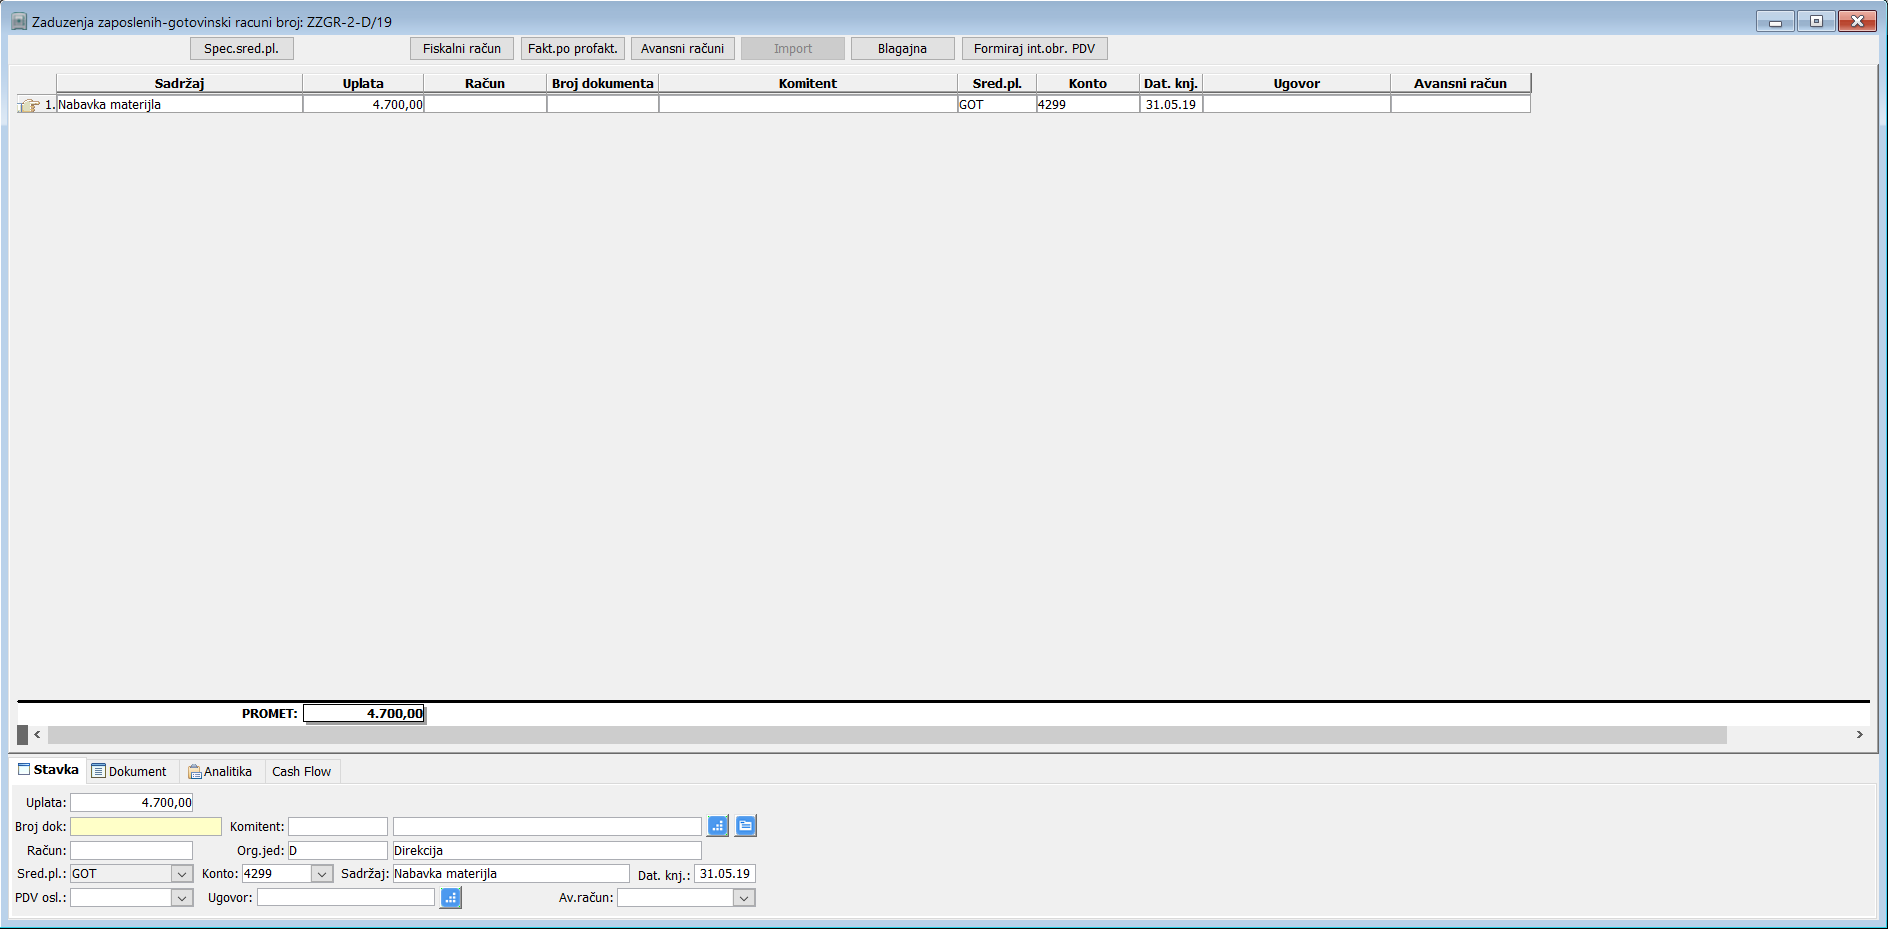Click the Dat. knj. field 31.05.19
Image resolution: width=1888 pixels, height=929 pixels.
pyautogui.click(x=725, y=874)
